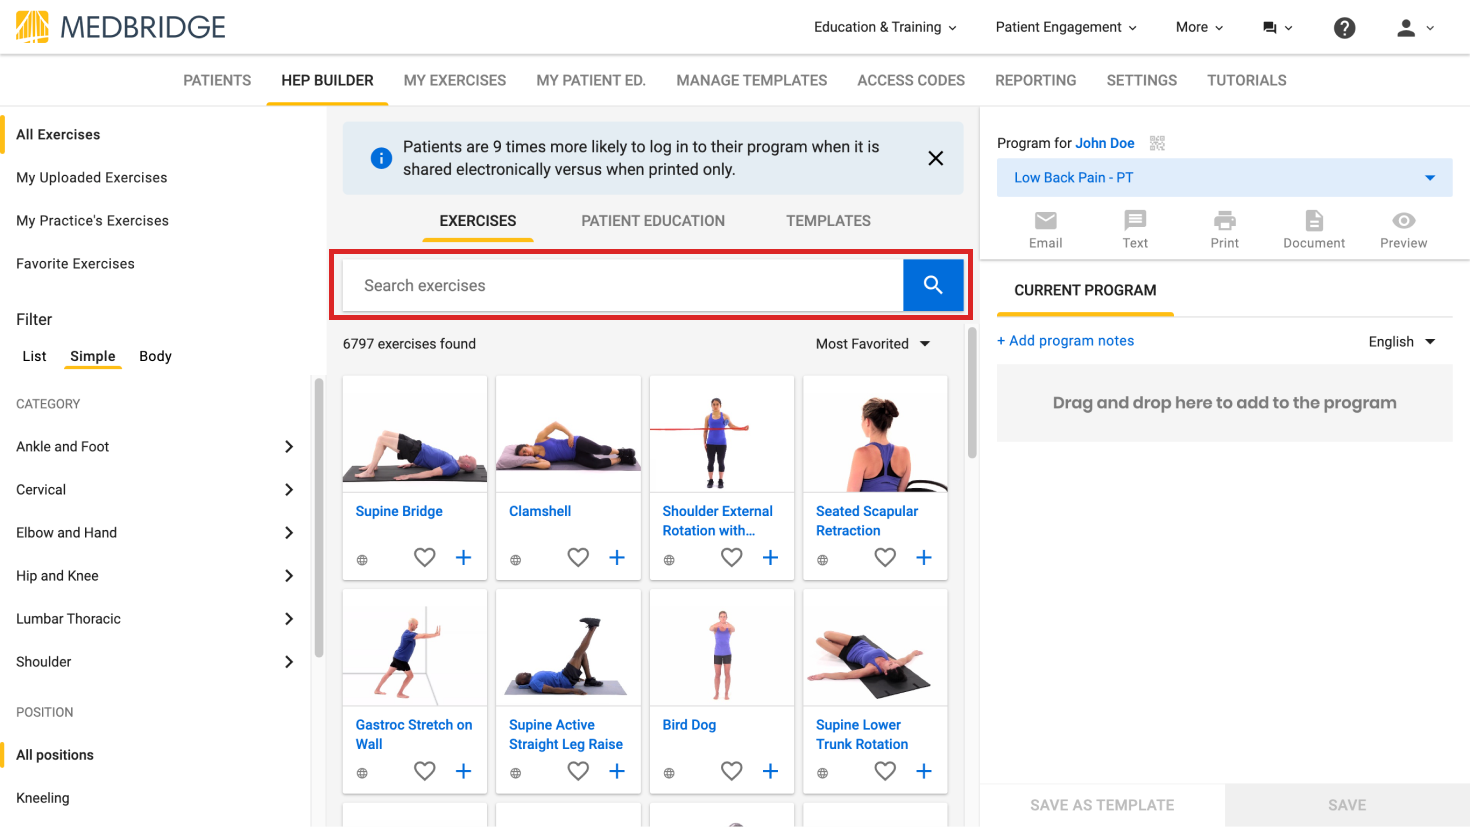The image size is (1470, 827).
Task: Click the SAVE button
Action: click(1347, 805)
